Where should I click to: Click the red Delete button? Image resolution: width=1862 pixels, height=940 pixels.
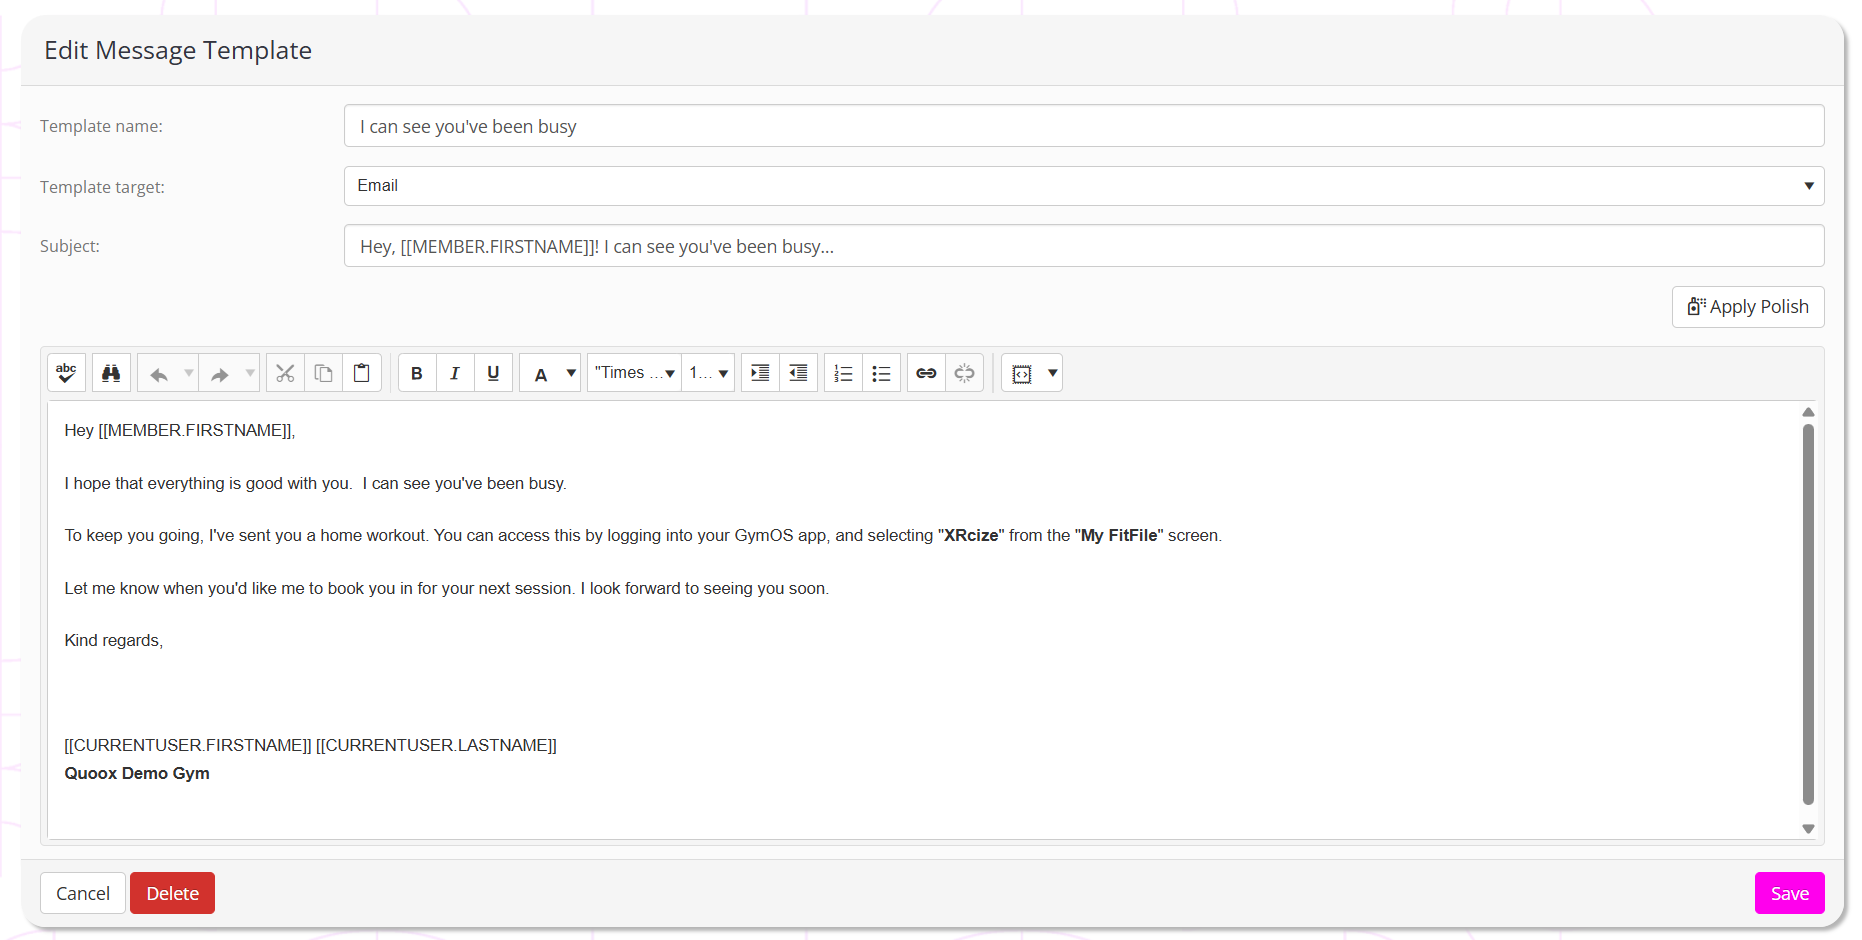tap(172, 893)
